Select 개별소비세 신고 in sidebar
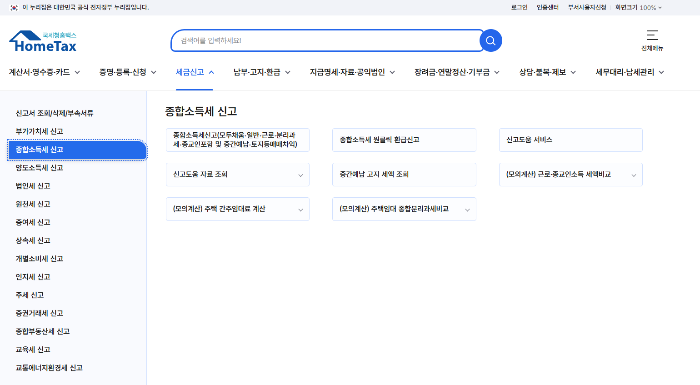 click(39, 259)
